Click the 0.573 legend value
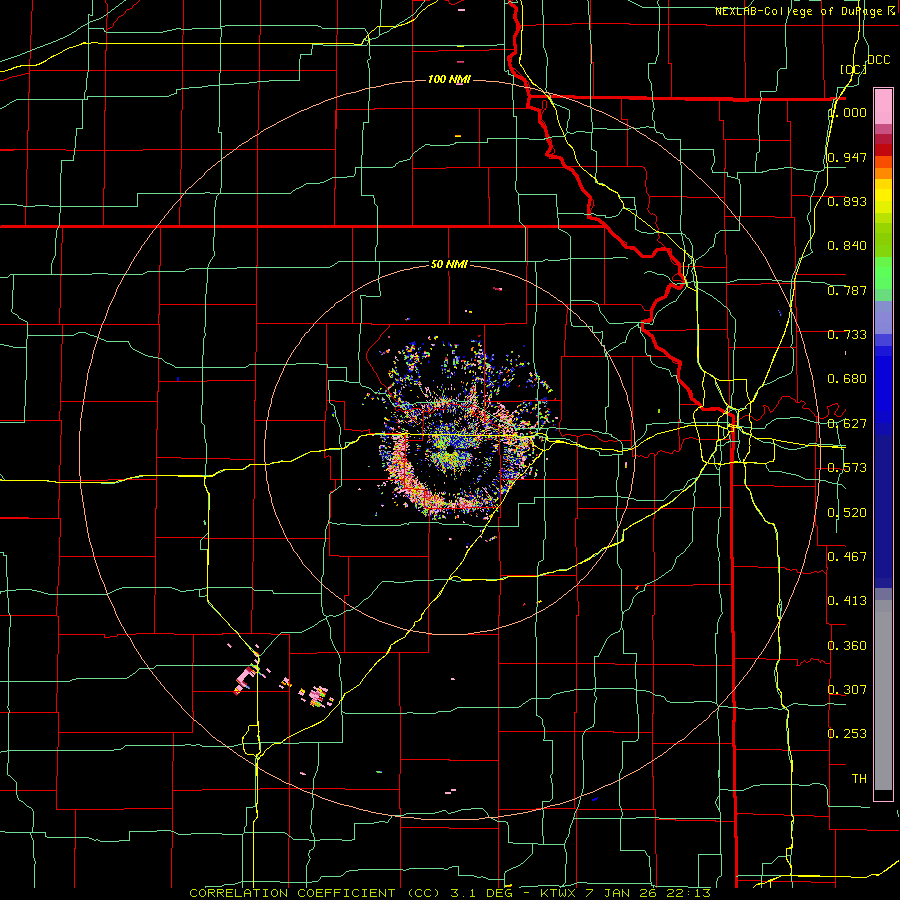The width and height of the screenshot is (900, 900). [847, 468]
